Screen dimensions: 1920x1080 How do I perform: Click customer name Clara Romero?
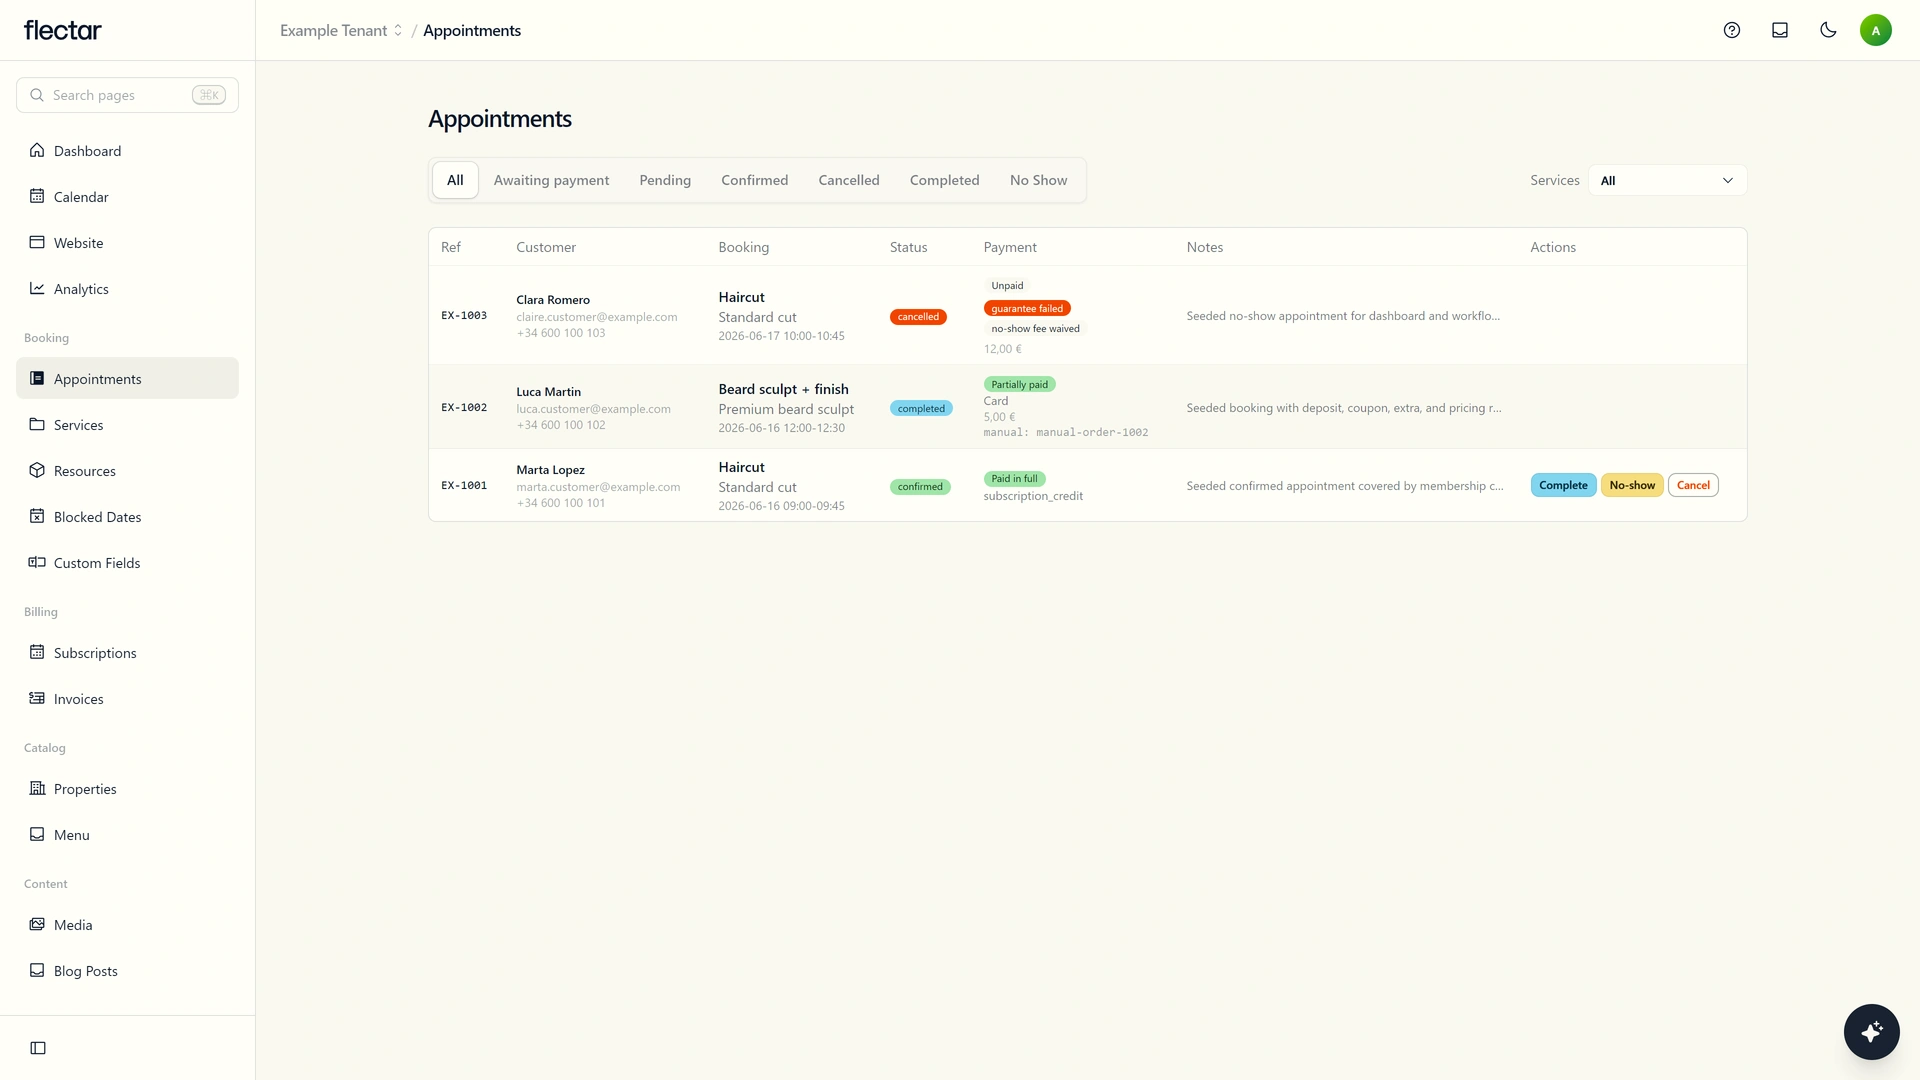(x=553, y=300)
